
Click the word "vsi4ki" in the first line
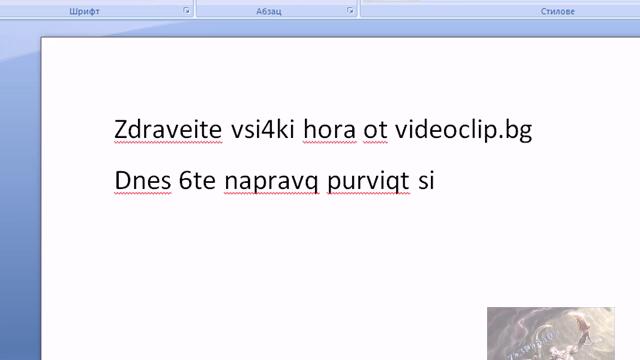pos(263,130)
